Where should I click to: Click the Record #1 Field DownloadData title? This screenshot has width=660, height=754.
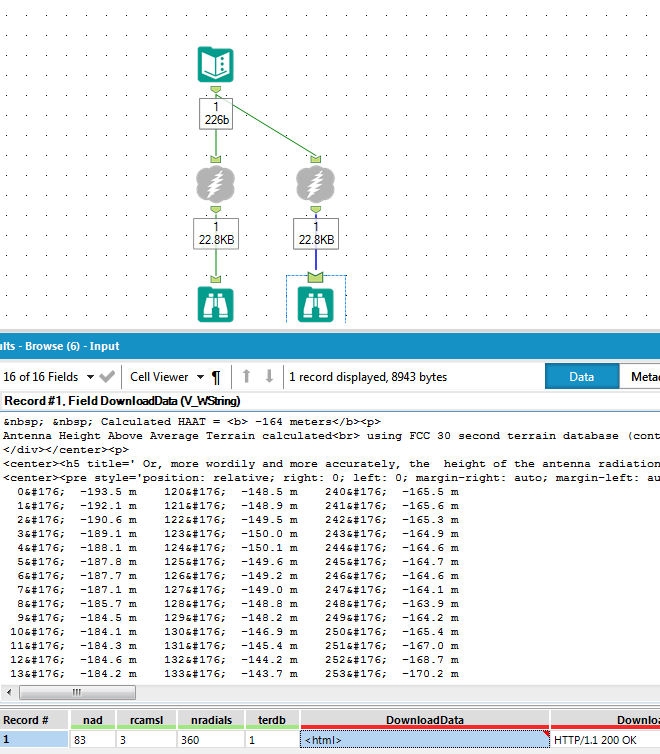click(122, 401)
